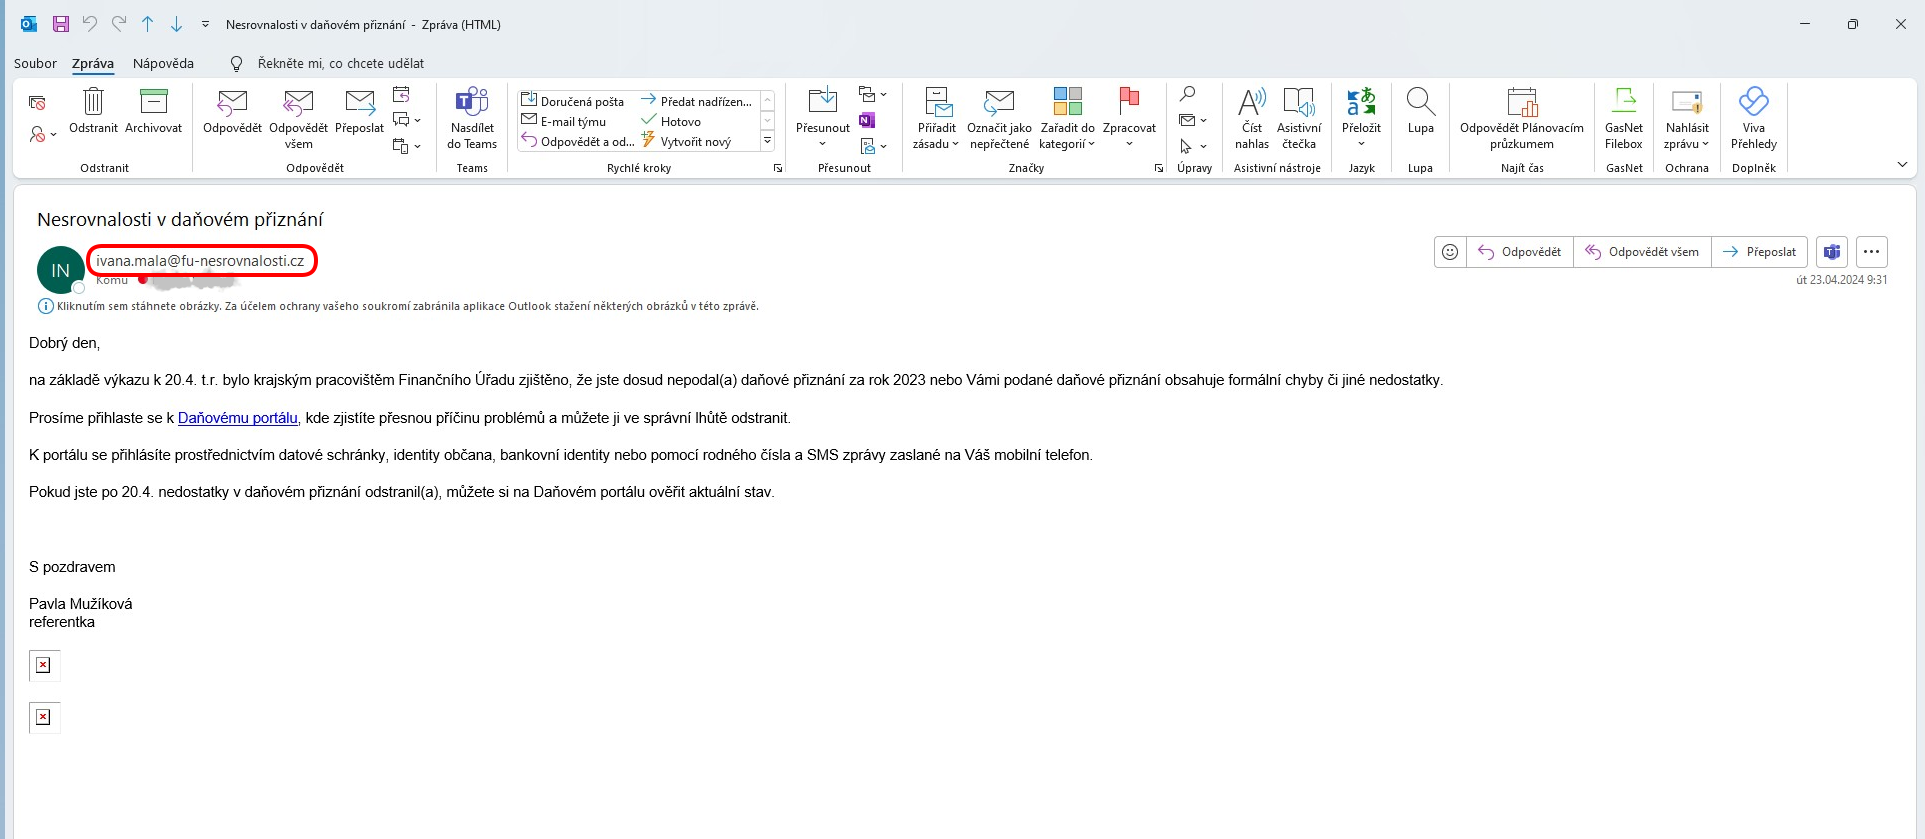This screenshot has width=1925, height=839.
Task: Share message via Nasdílet do Teams
Action: click(x=472, y=103)
